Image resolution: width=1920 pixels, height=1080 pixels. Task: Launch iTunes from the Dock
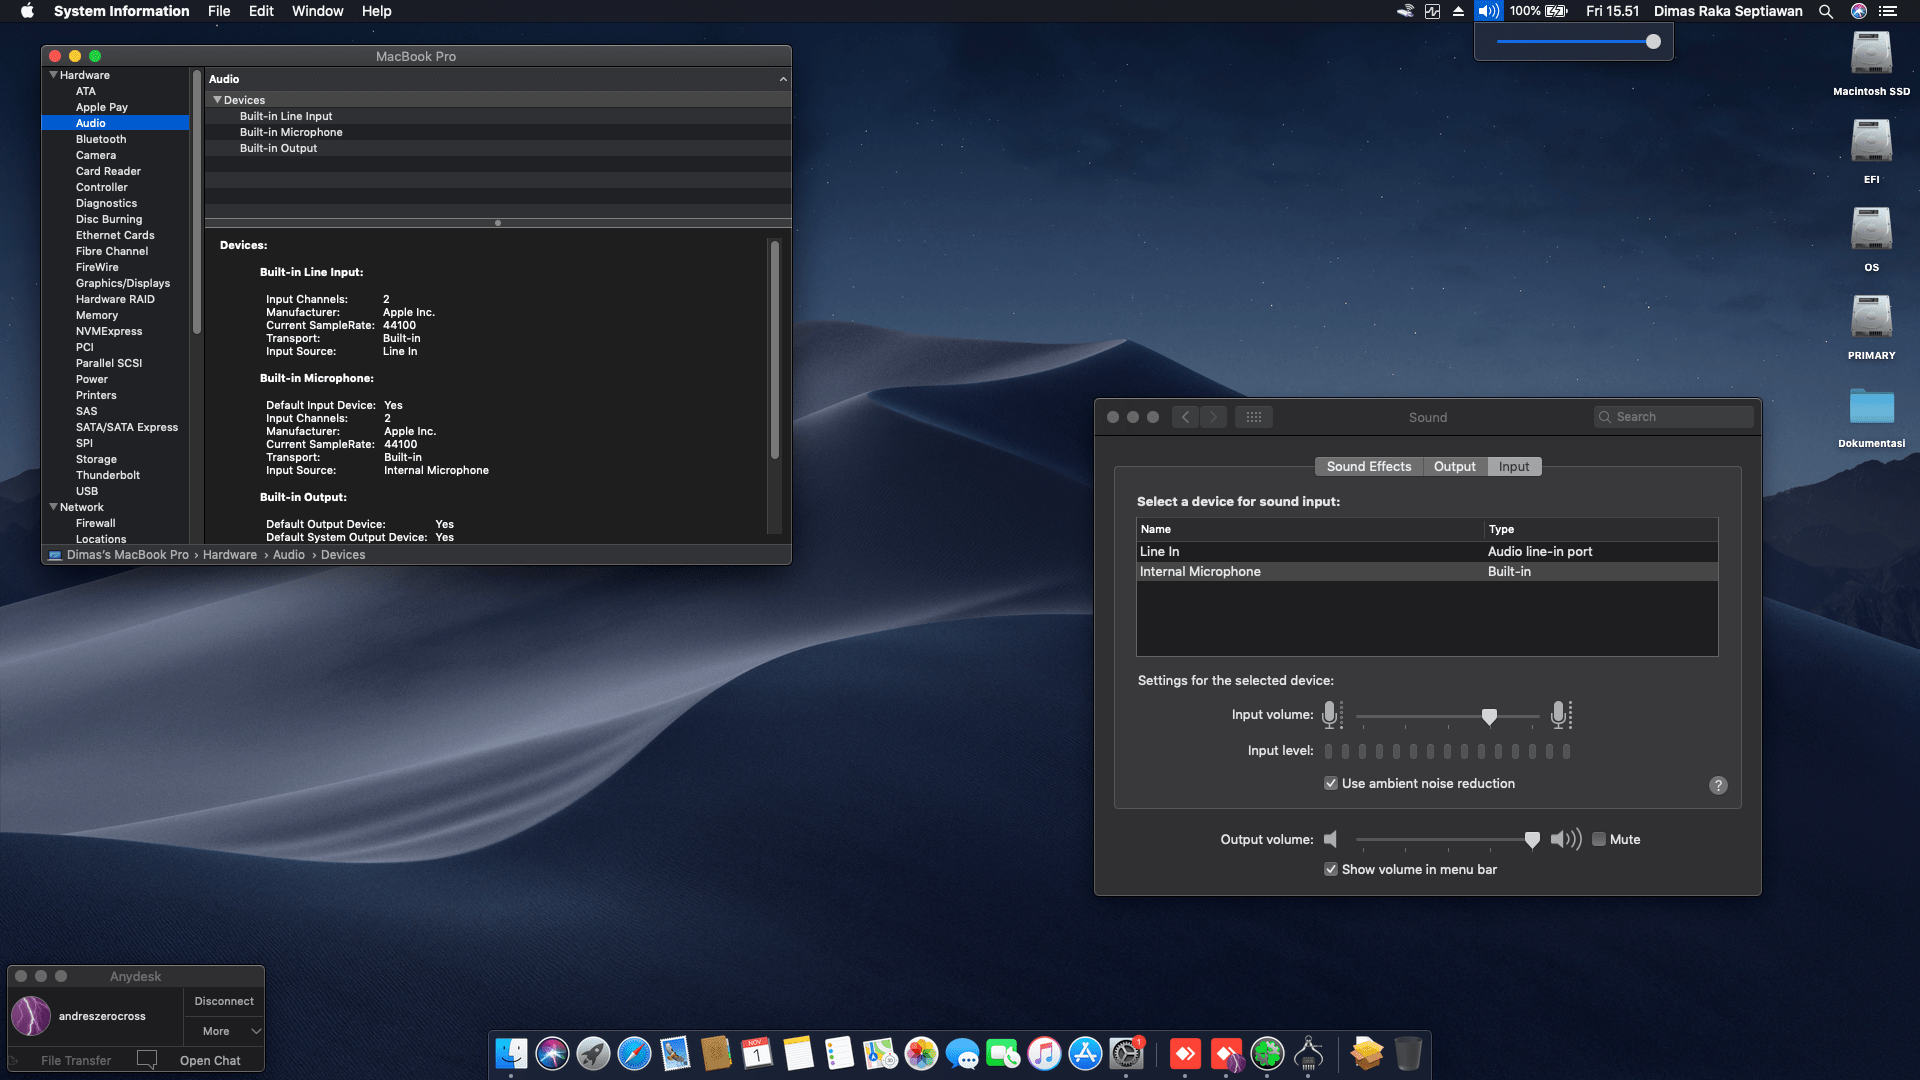click(x=1043, y=1053)
